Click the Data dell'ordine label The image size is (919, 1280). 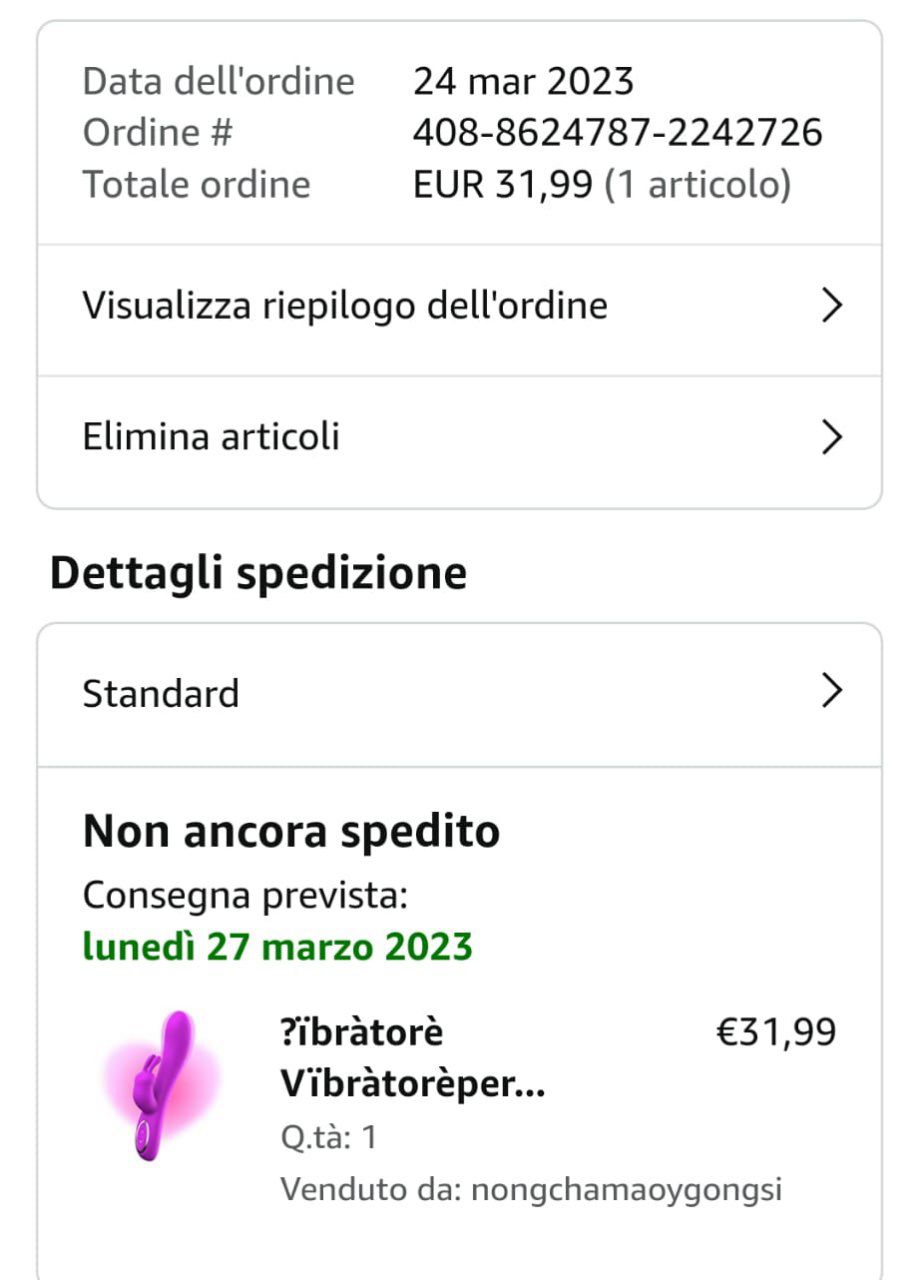(218, 81)
